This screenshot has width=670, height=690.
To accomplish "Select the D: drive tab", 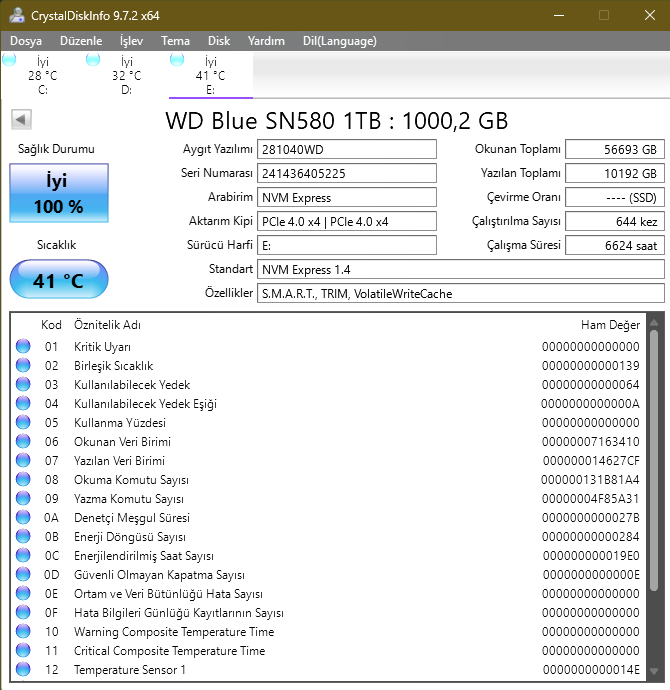I will point(126,75).
